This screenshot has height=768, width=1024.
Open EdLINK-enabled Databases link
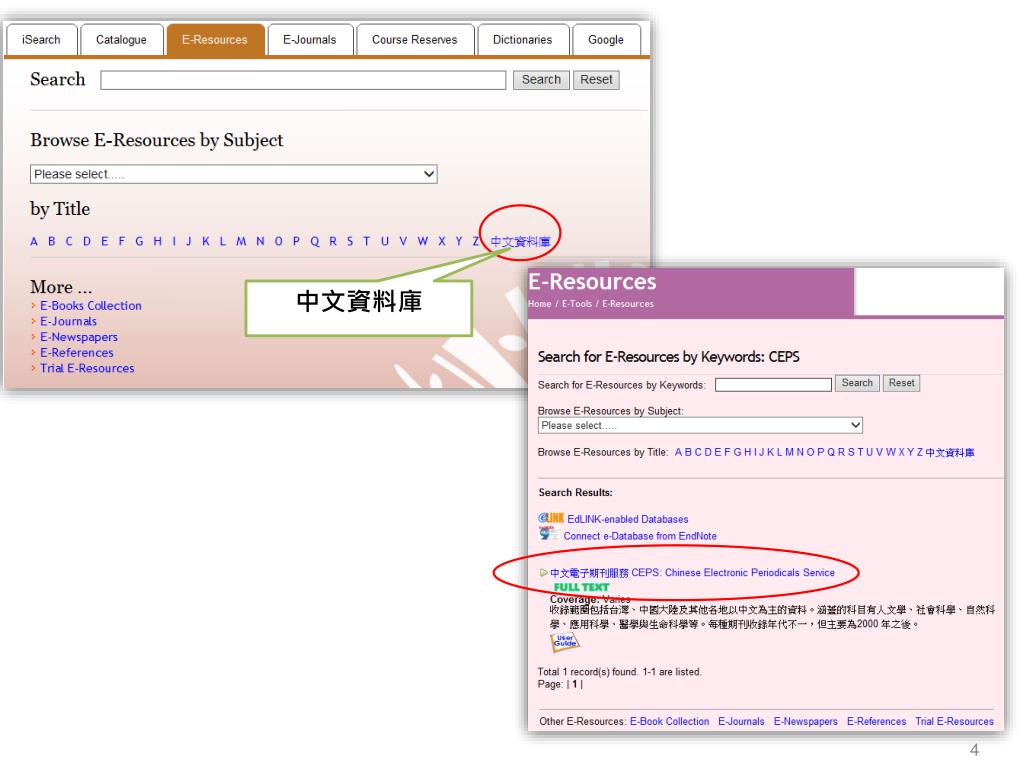(x=628, y=519)
